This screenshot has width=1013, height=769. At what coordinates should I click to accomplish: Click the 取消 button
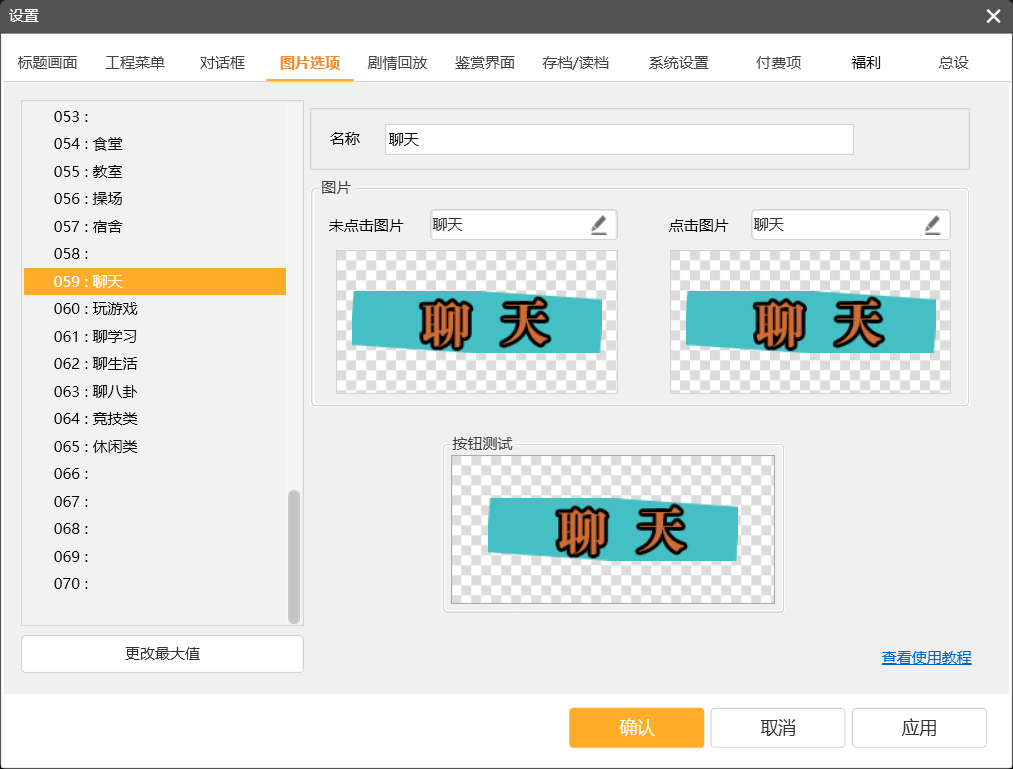coord(778,728)
